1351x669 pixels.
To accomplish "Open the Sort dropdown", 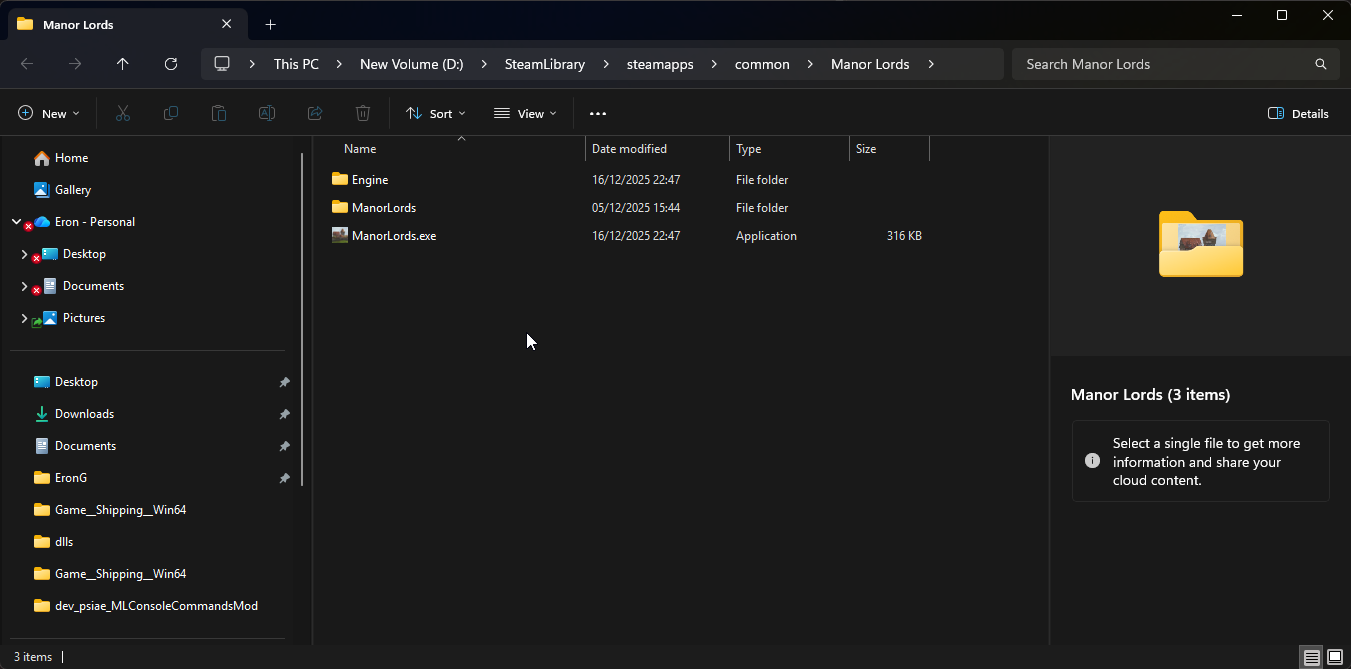I will tap(436, 114).
